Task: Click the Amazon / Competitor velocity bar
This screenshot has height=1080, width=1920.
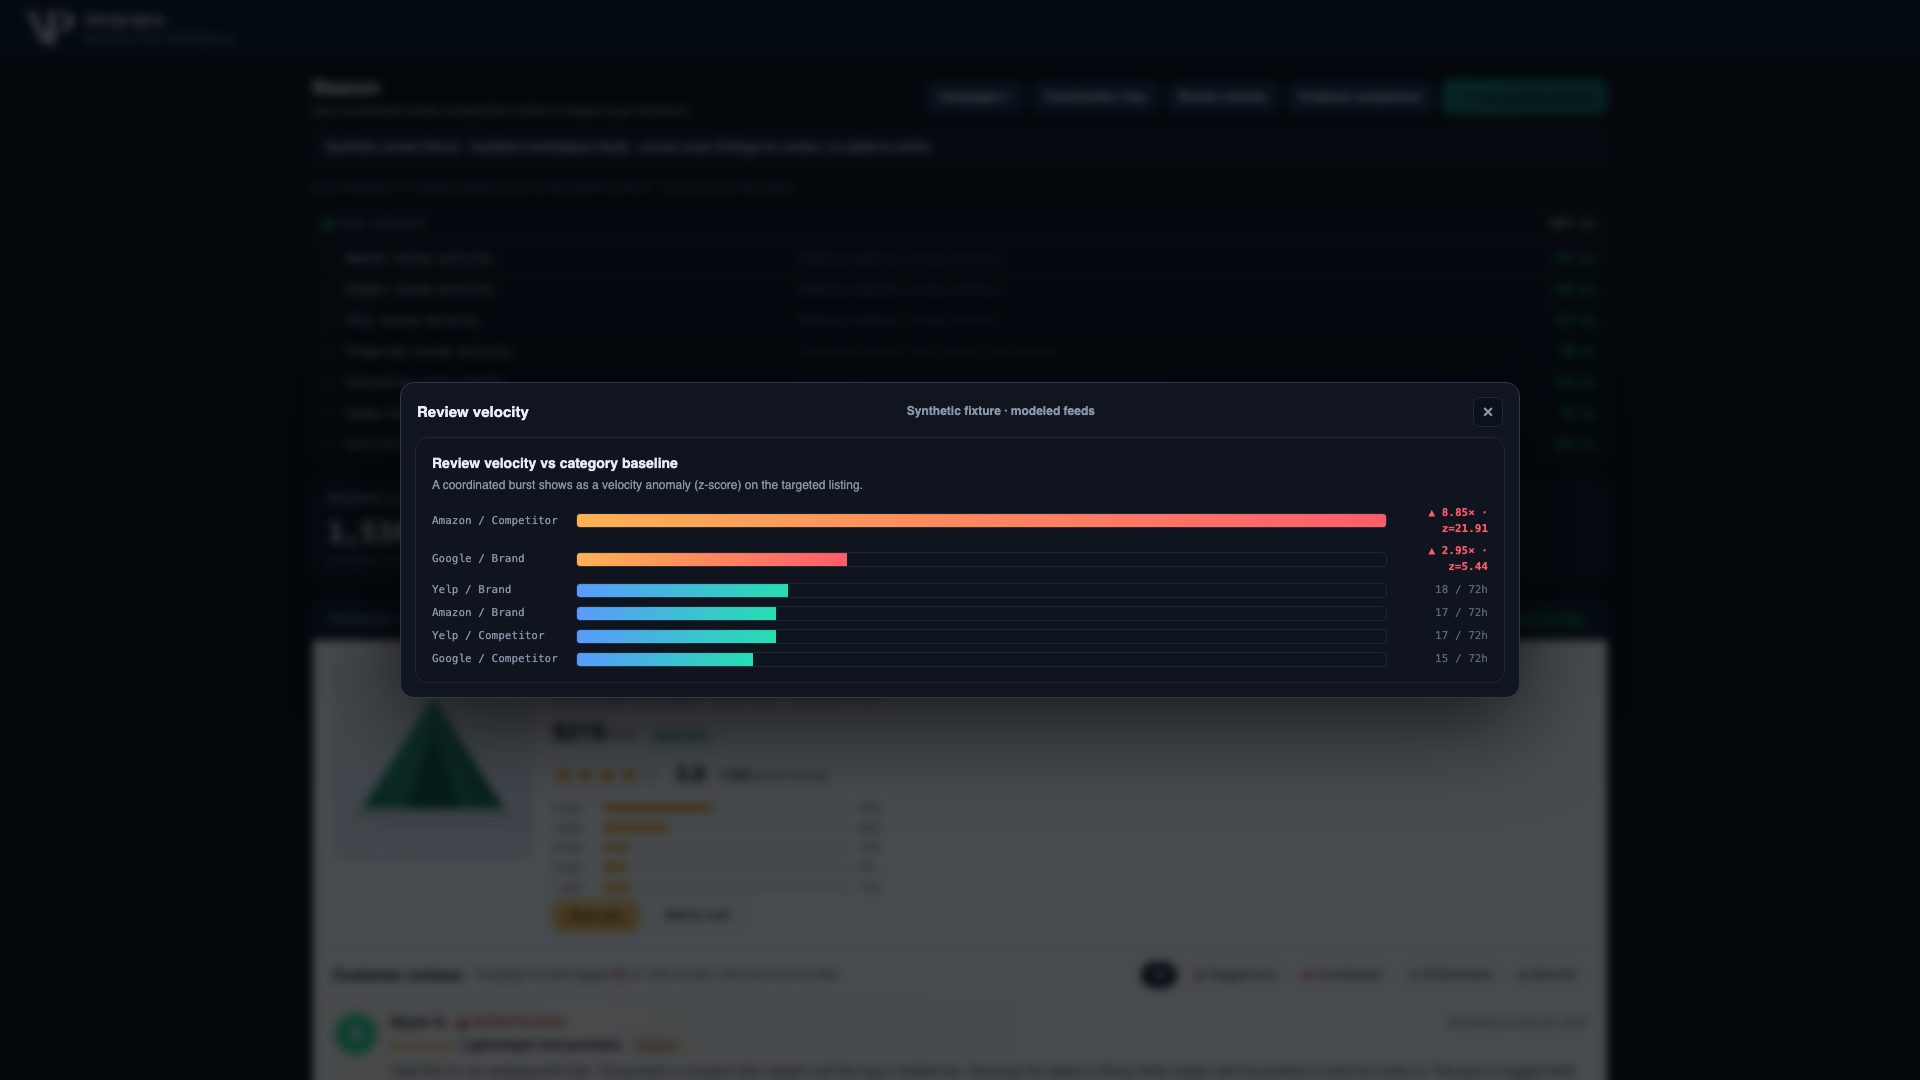Action: [x=981, y=521]
